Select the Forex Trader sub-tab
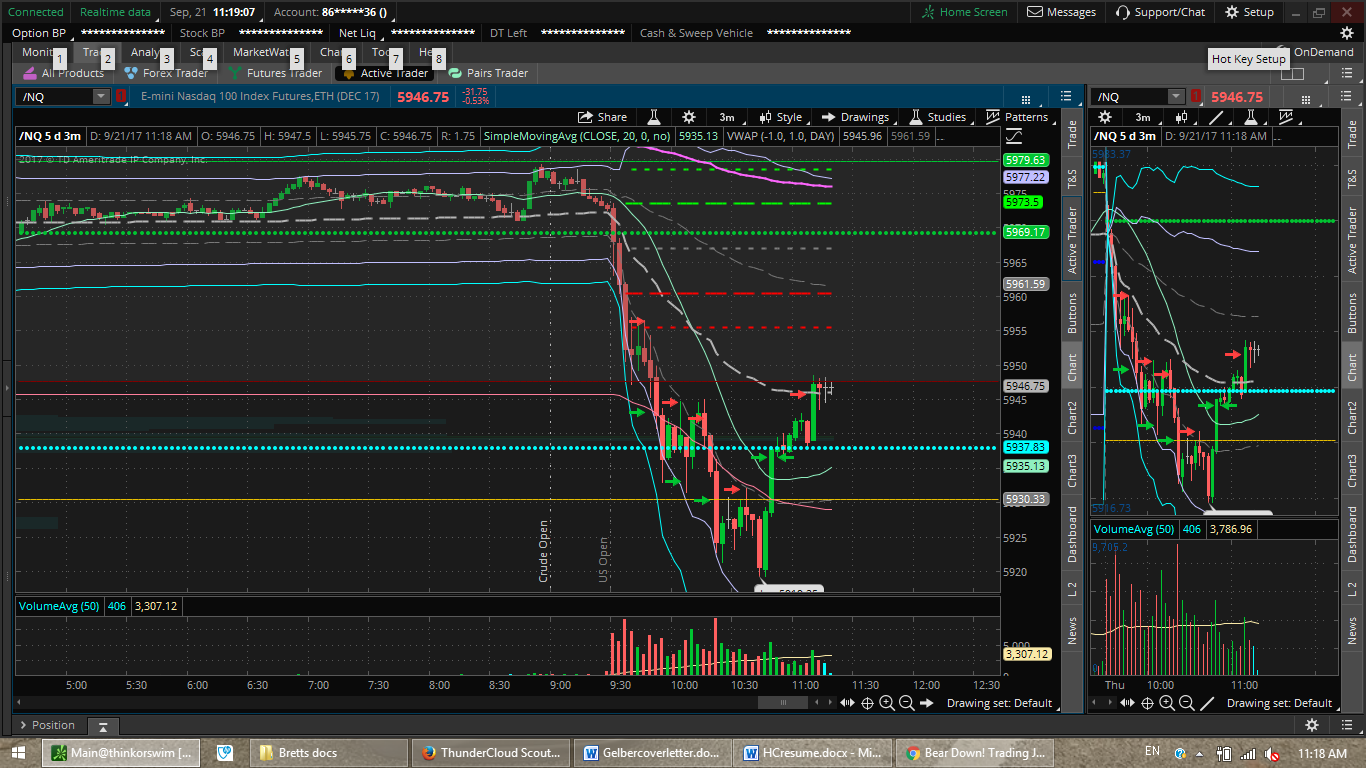This screenshot has height=768, width=1366. point(166,73)
